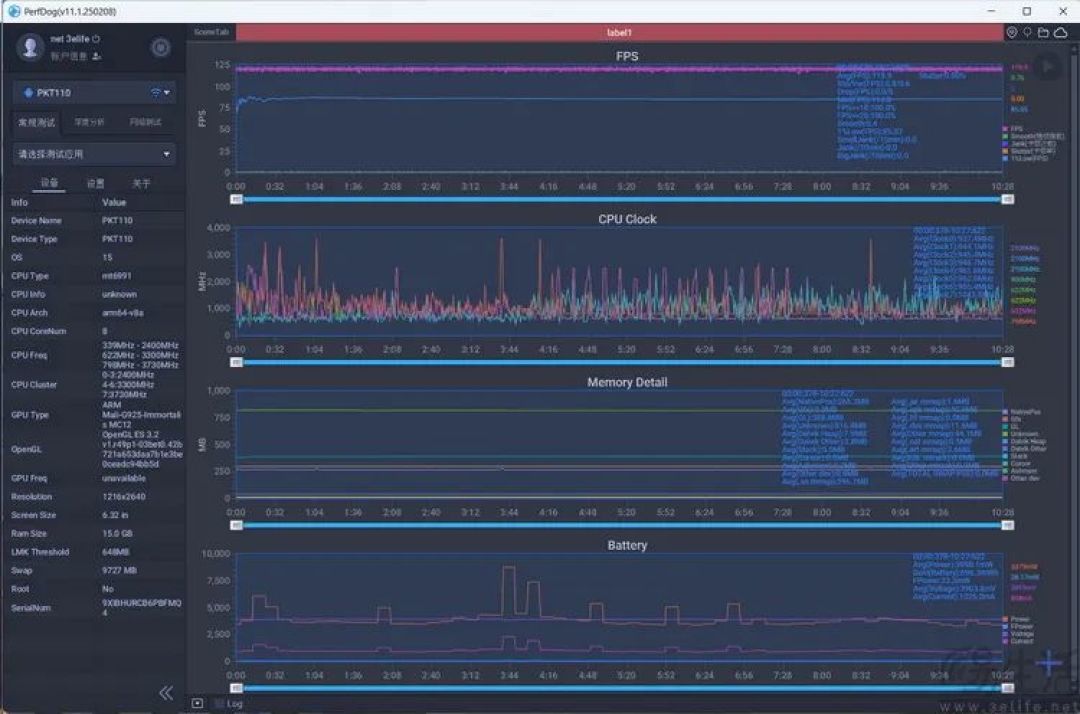The height and width of the screenshot is (714, 1080).
Task: Open the select test application dropdown
Action: coord(95,154)
